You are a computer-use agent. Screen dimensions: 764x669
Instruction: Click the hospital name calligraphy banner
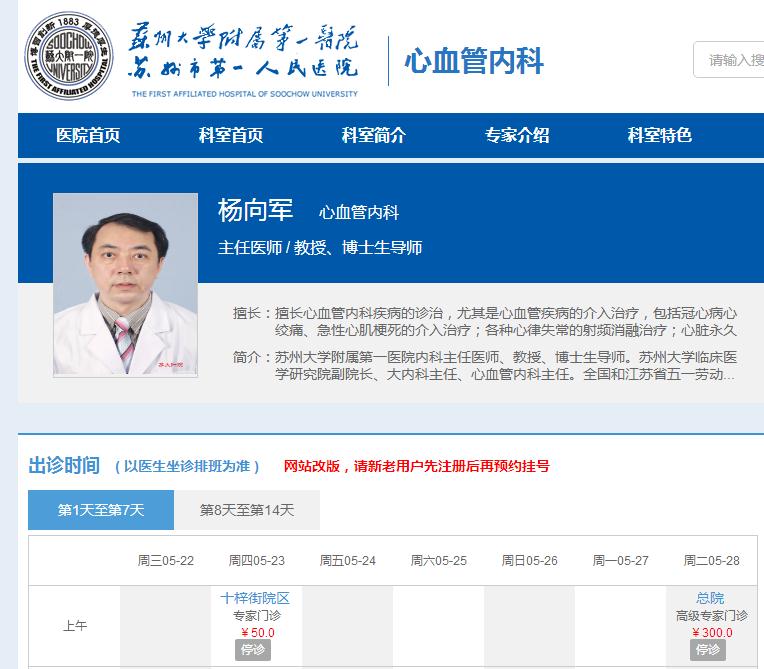pyautogui.click(x=243, y=55)
